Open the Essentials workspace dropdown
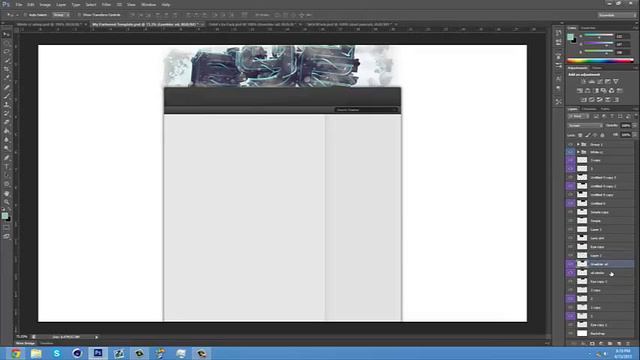 [x=617, y=15]
